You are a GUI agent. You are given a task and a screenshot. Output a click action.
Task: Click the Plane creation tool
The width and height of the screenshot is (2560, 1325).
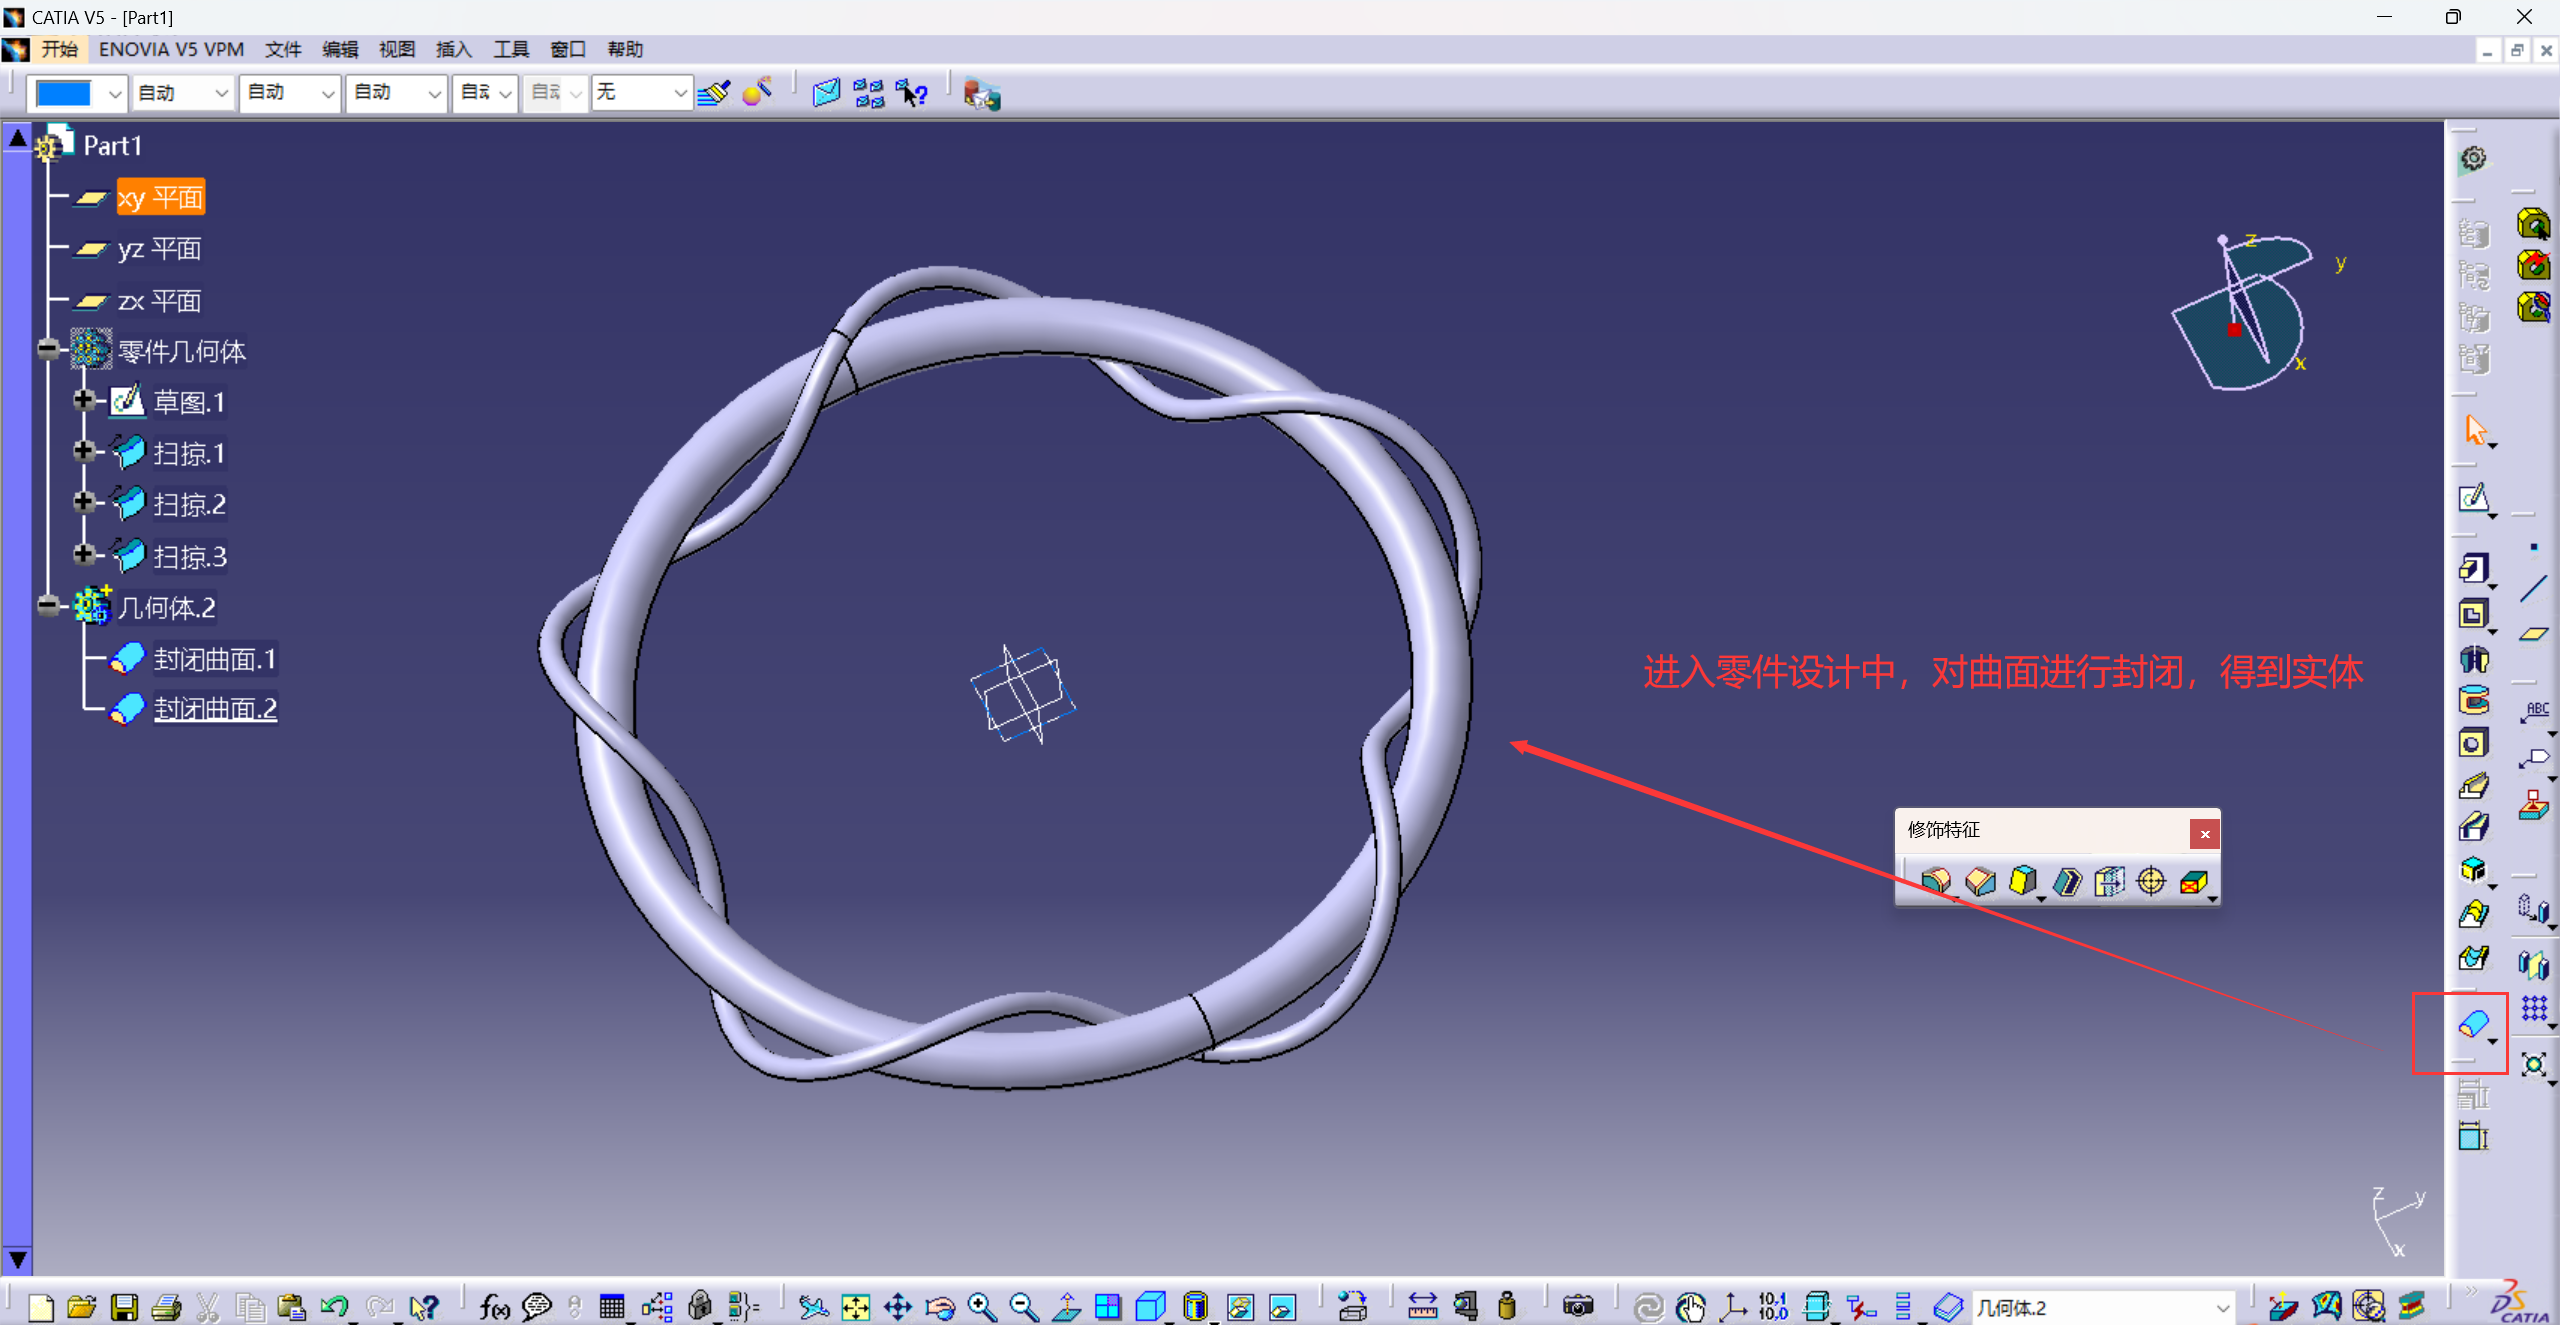coord(2534,634)
